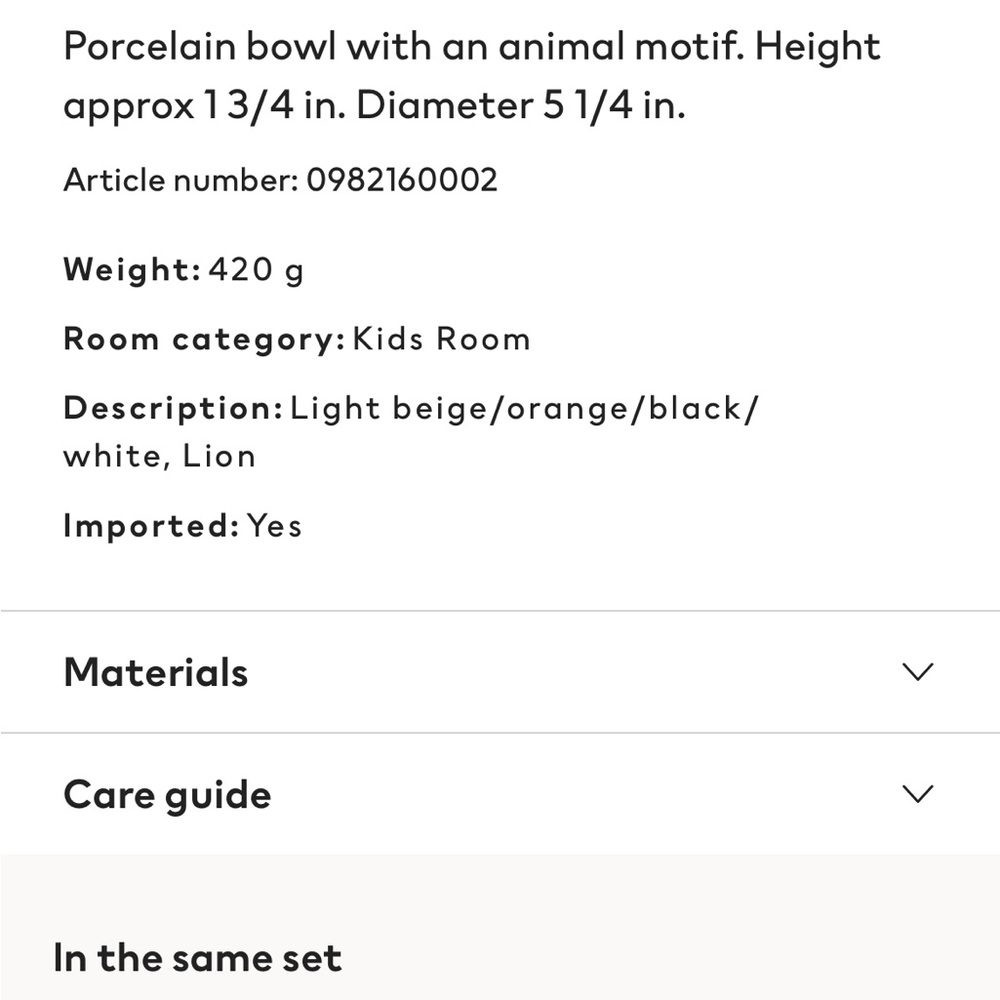Expand the Materials section chevron

pos(918,672)
